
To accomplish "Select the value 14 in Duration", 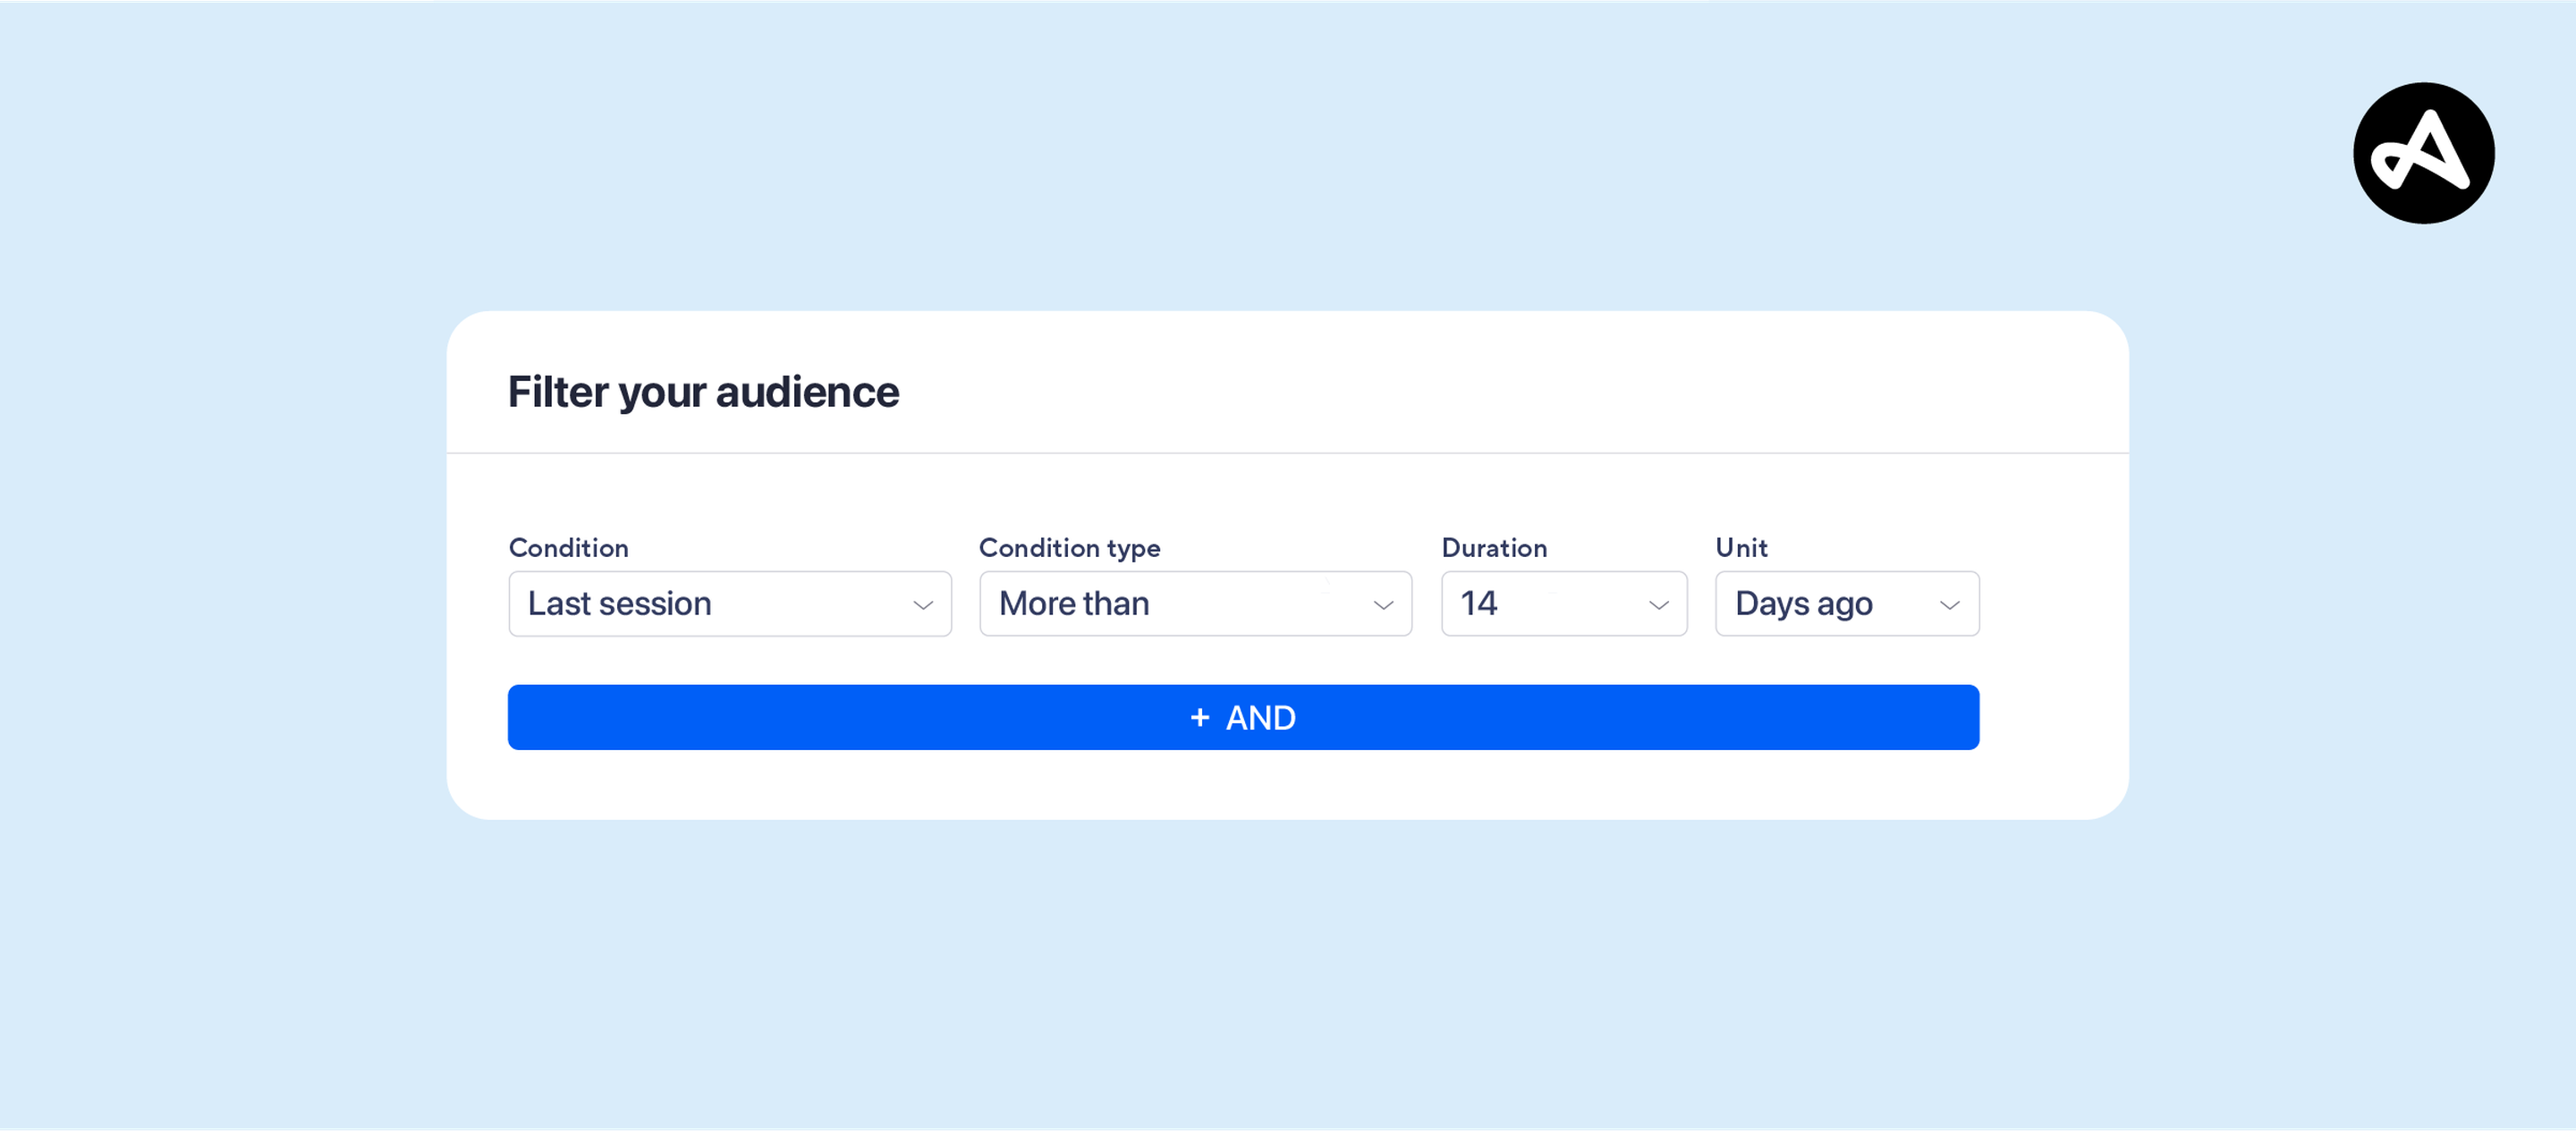I will [1478, 604].
